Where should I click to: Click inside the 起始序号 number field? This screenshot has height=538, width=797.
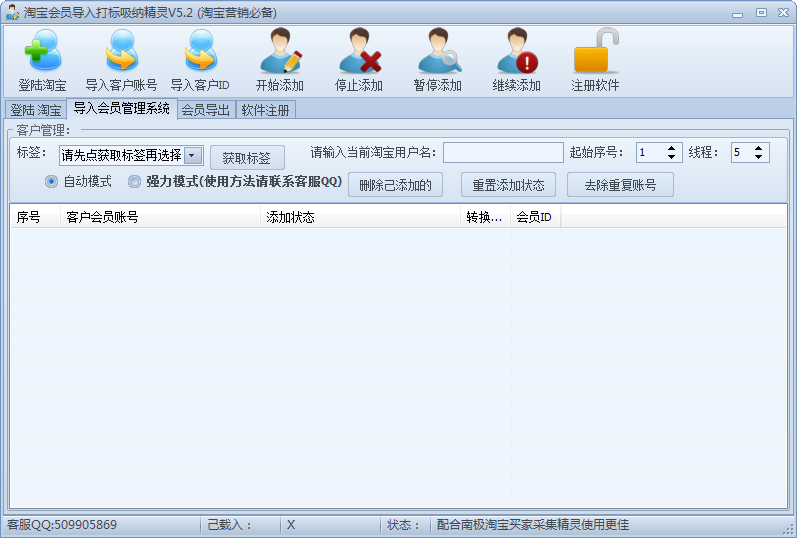point(651,153)
